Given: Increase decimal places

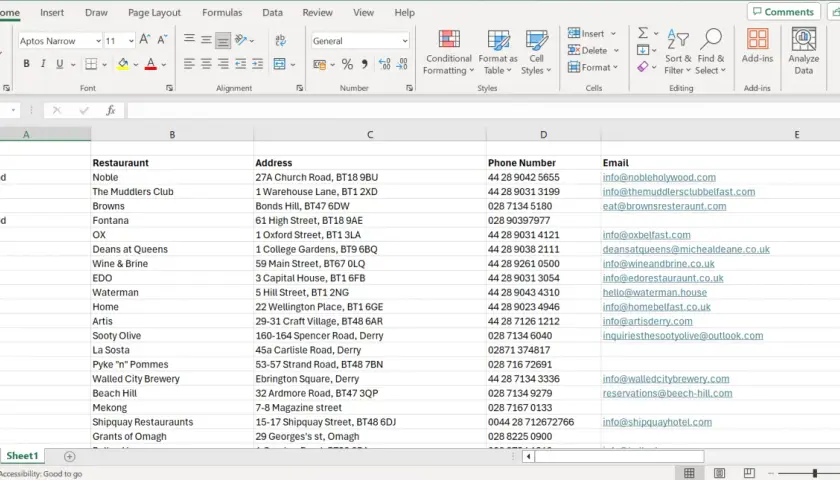Looking at the screenshot, I should (x=384, y=65).
